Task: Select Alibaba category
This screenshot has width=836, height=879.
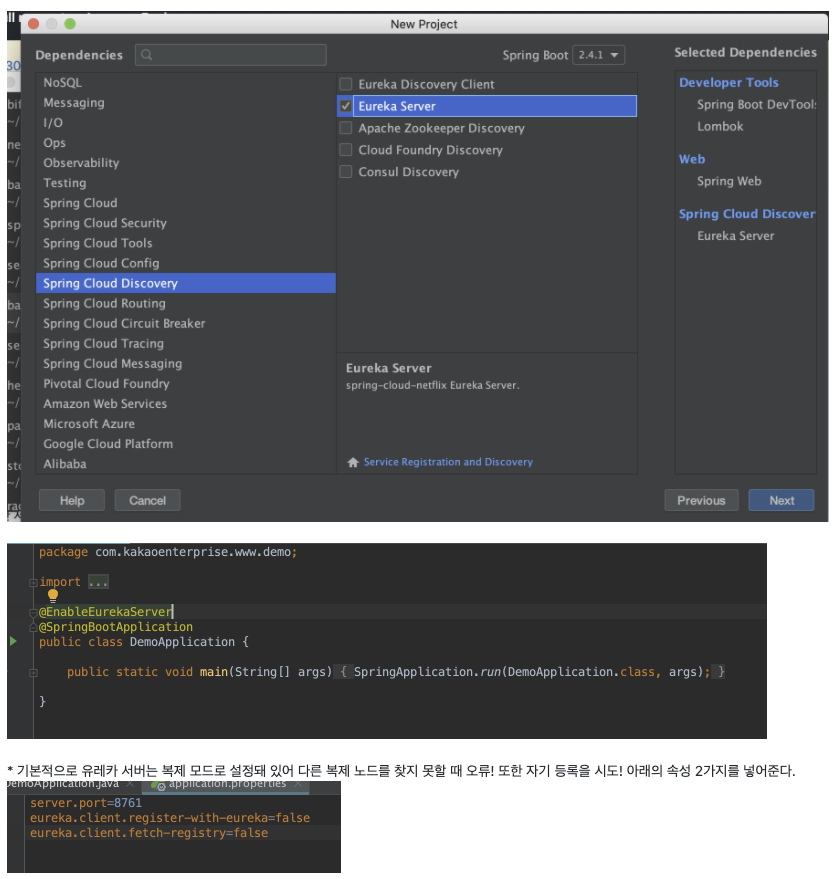Action: click(186, 464)
